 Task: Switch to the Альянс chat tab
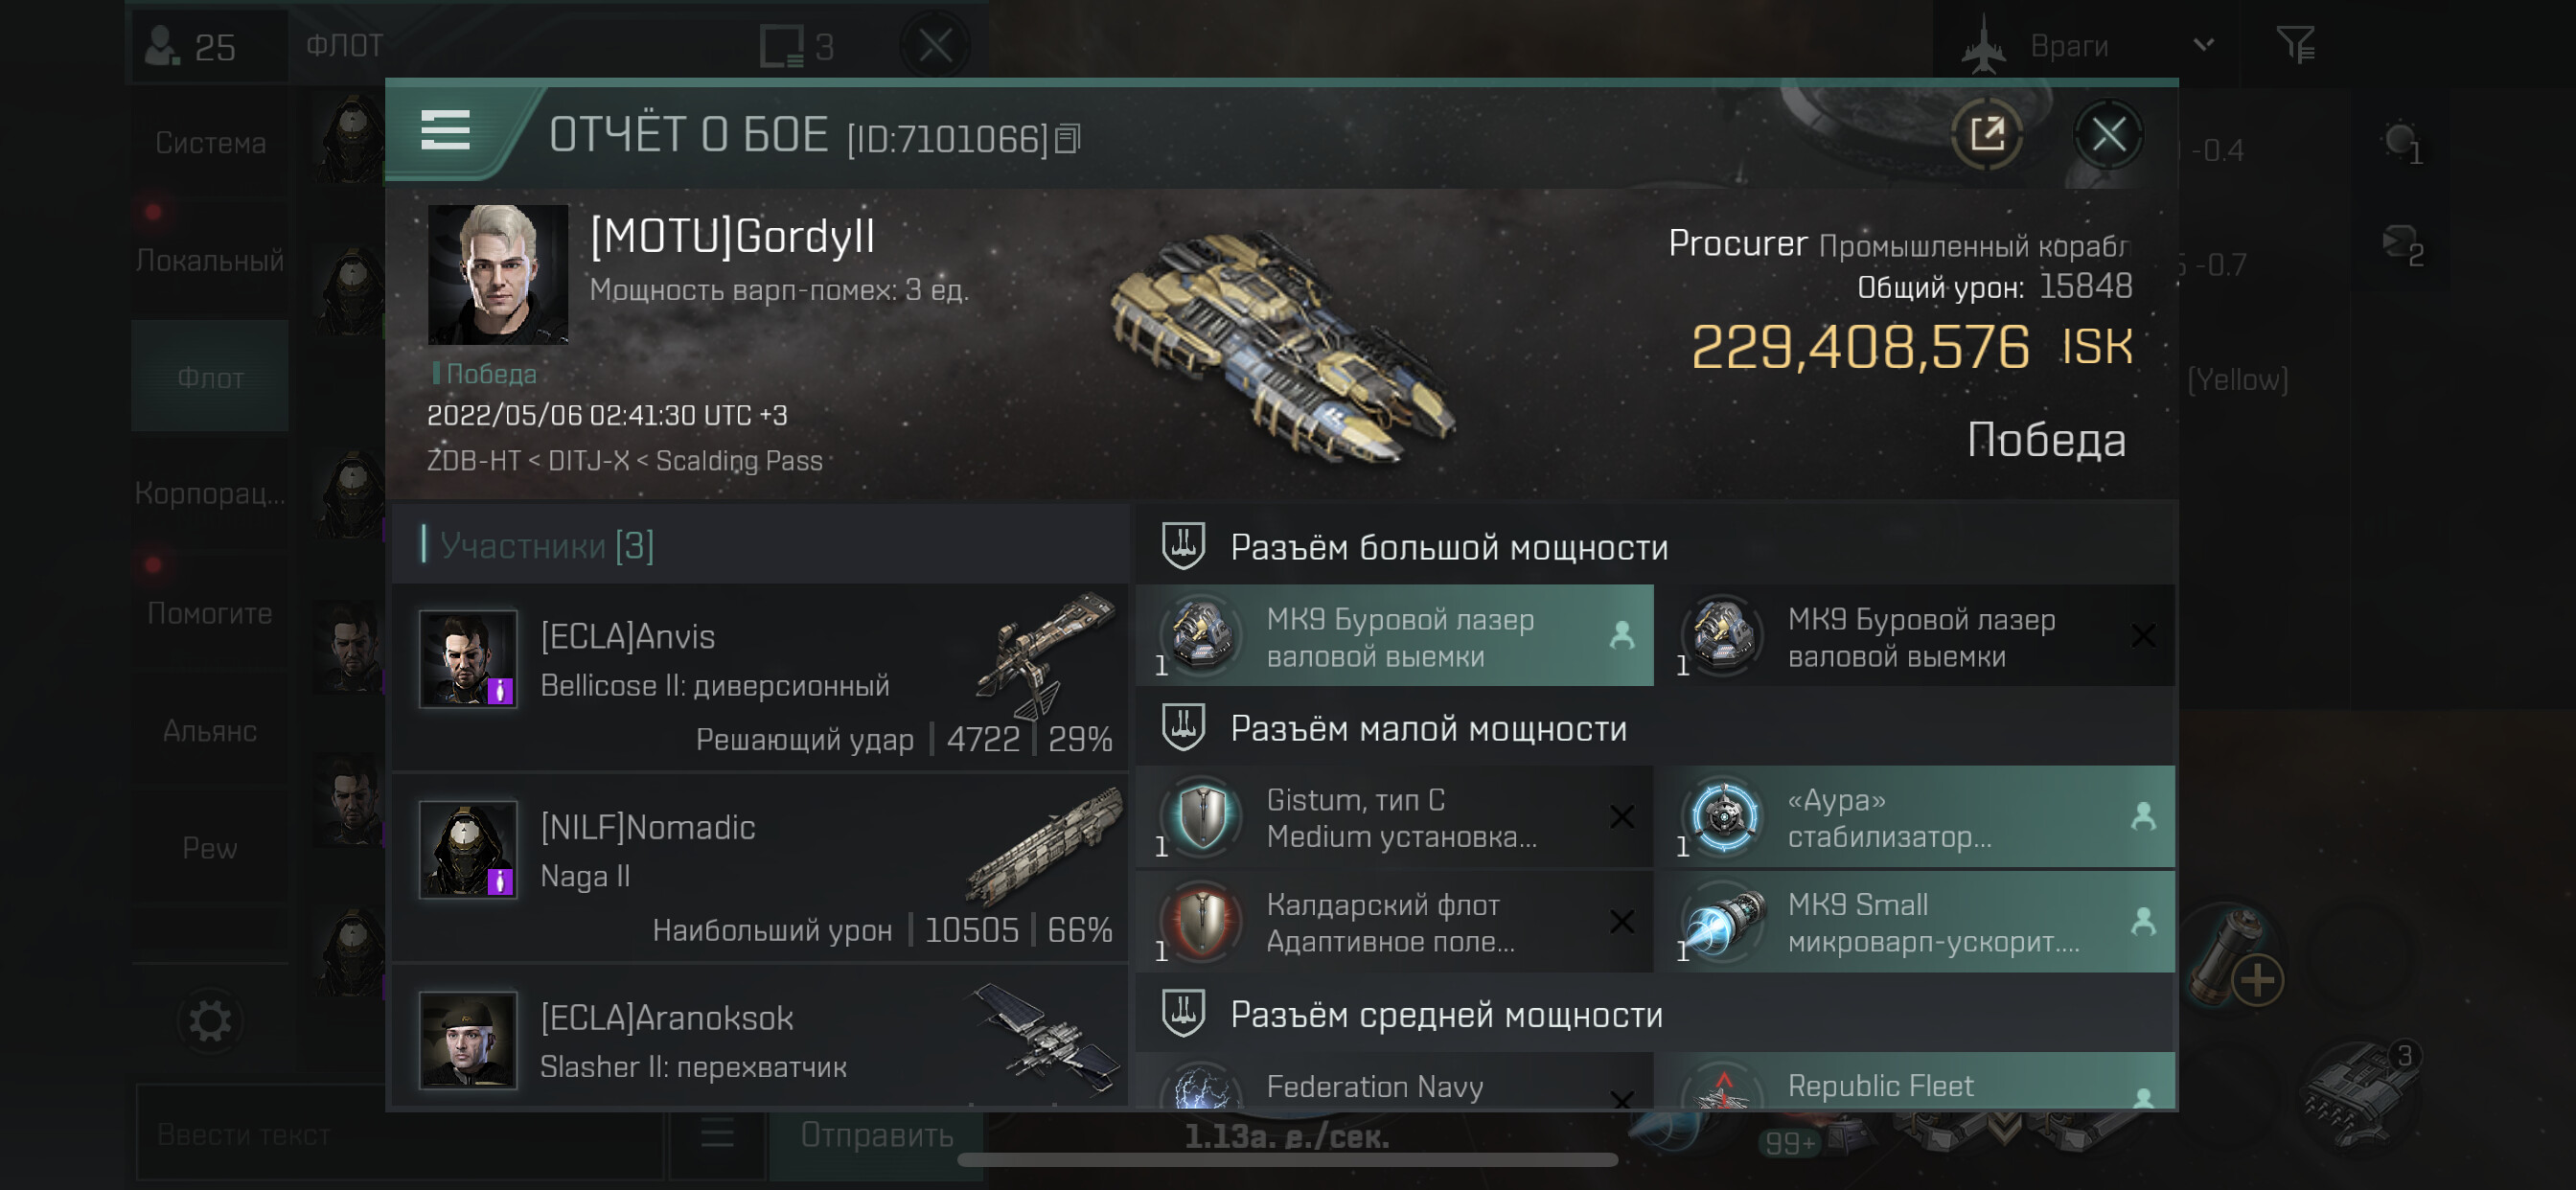point(210,731)
